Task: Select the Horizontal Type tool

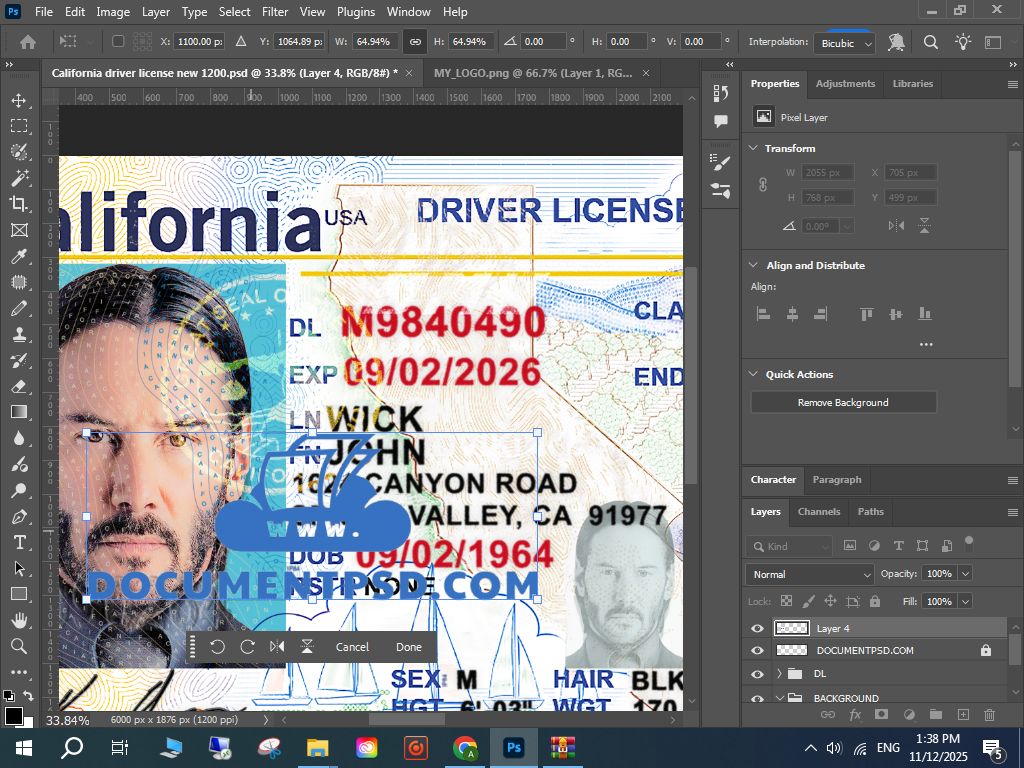Action: click(x=19, y=542)
